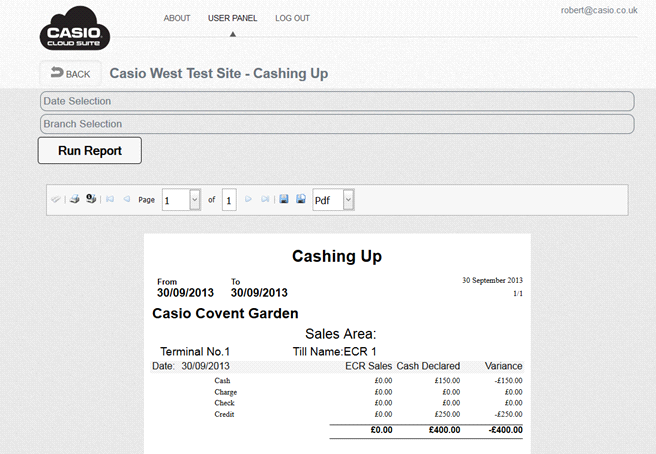Viewport: 656px width, 454px height.
Task: Go to first page of report
Action: [x=110, y=199]
